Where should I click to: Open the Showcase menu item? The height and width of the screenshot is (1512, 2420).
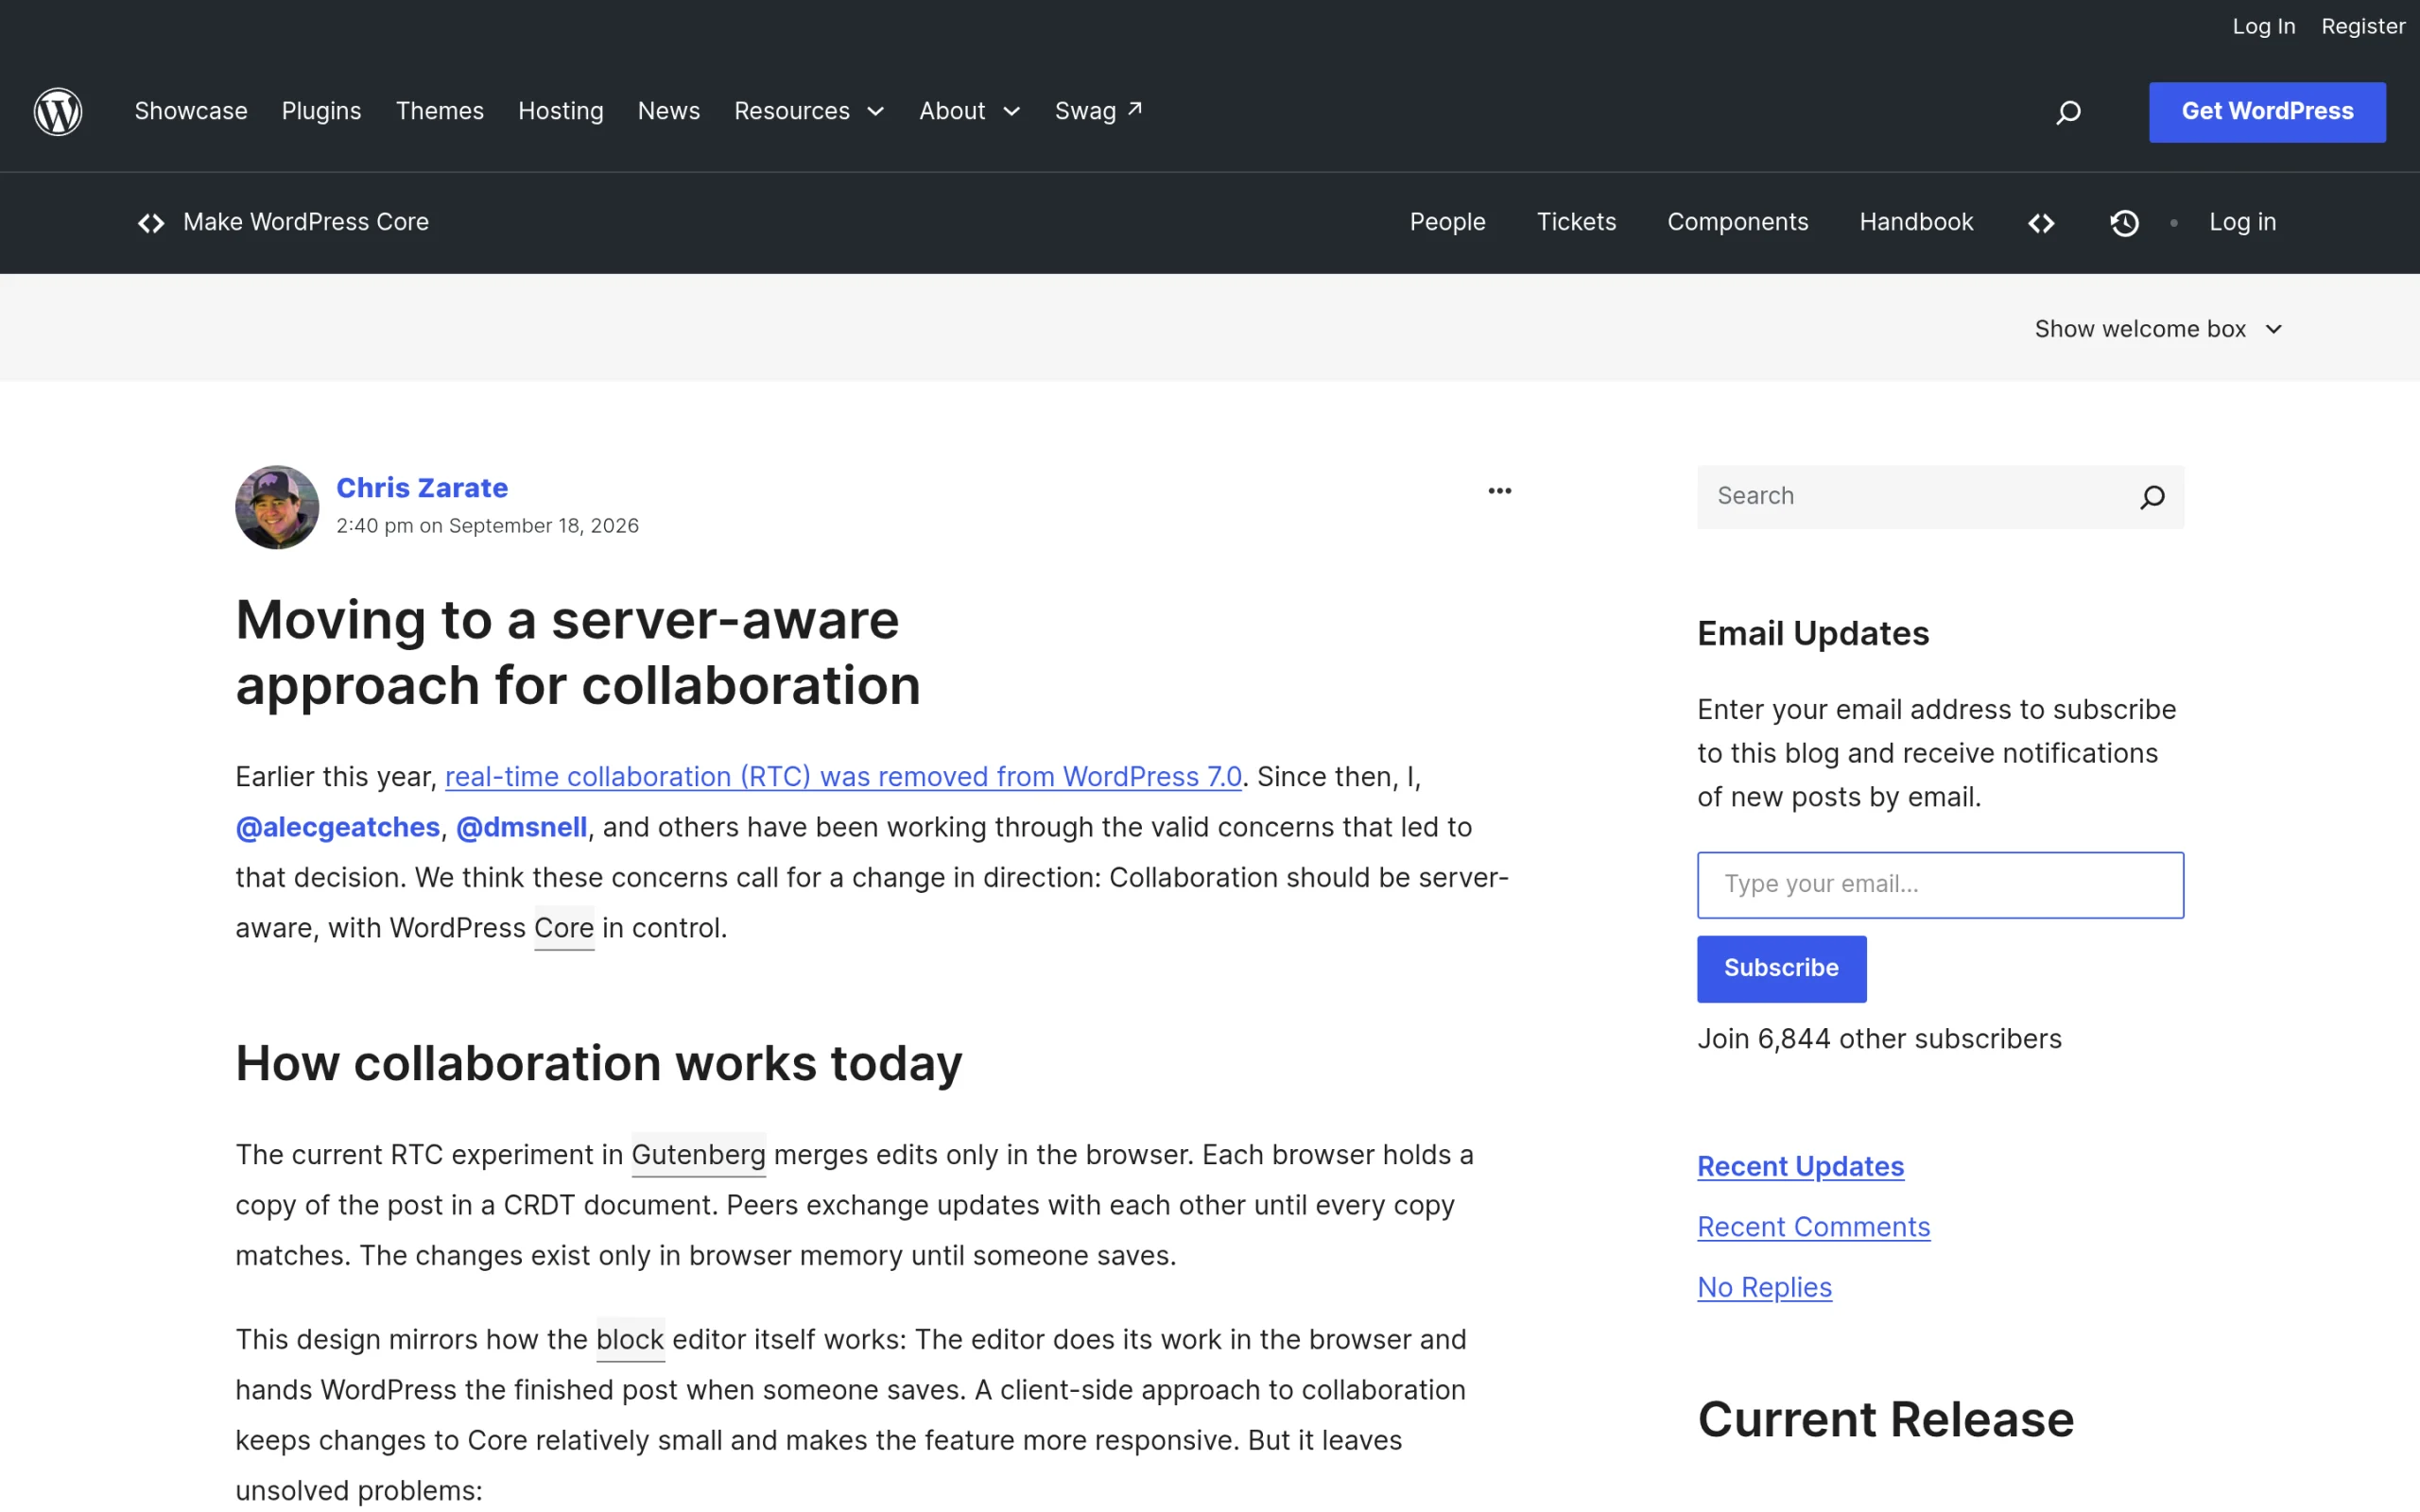point(191,111)
